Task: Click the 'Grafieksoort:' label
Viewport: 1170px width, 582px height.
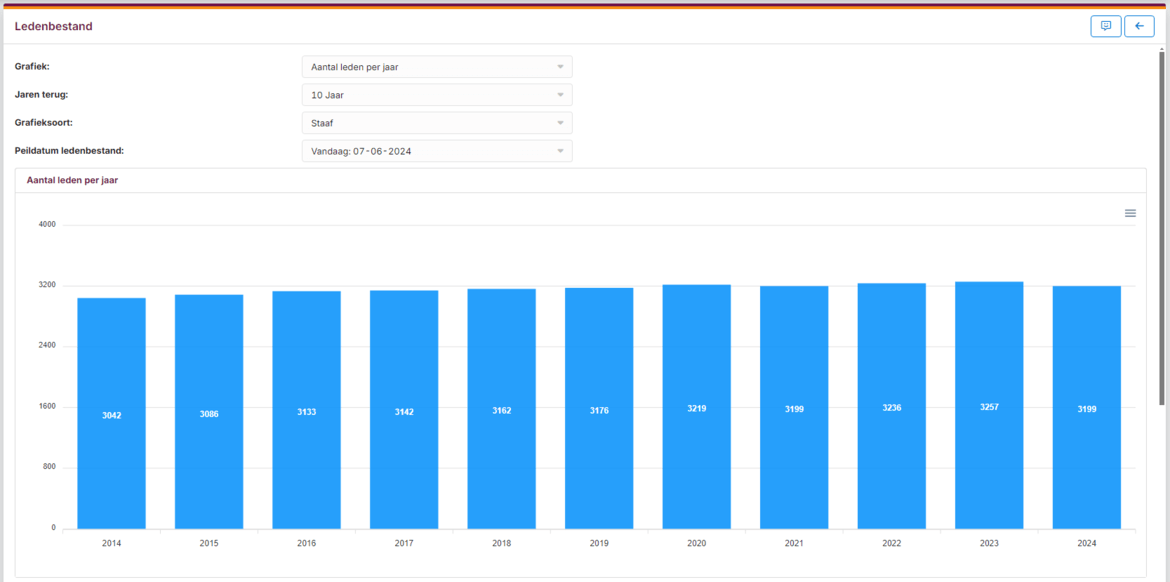Action: pyautogui.click(x=43, y=122)
